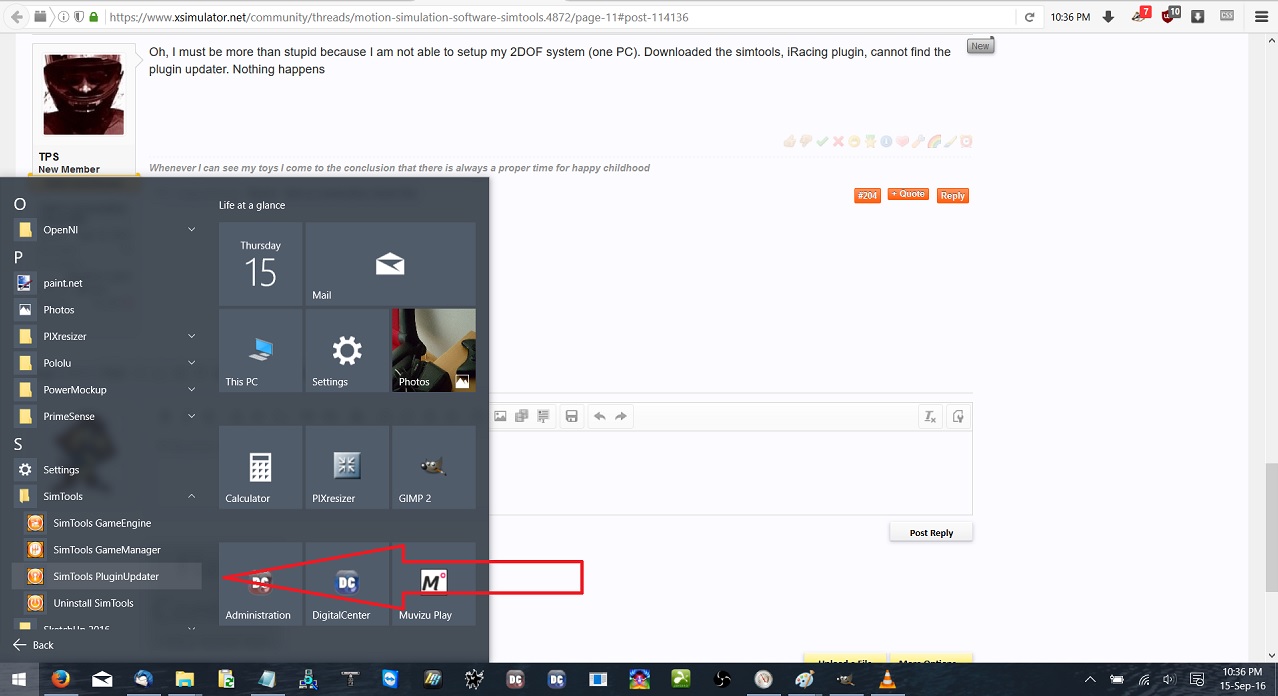Click the Windows Start button

point(19,680)
